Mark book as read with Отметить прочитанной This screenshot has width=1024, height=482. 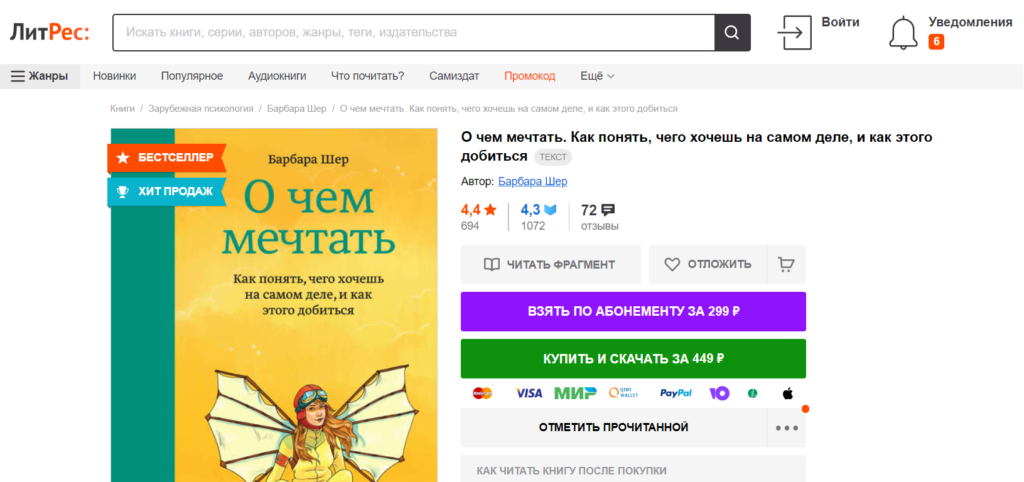(613, 428)
